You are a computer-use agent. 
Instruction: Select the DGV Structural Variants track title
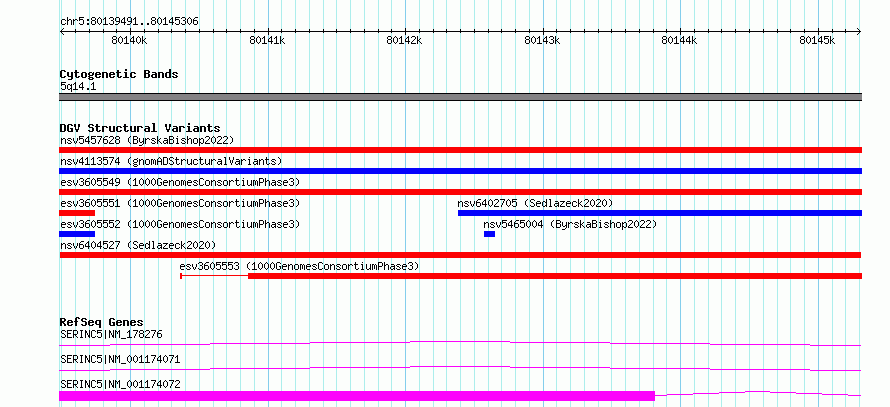[140, 128]
